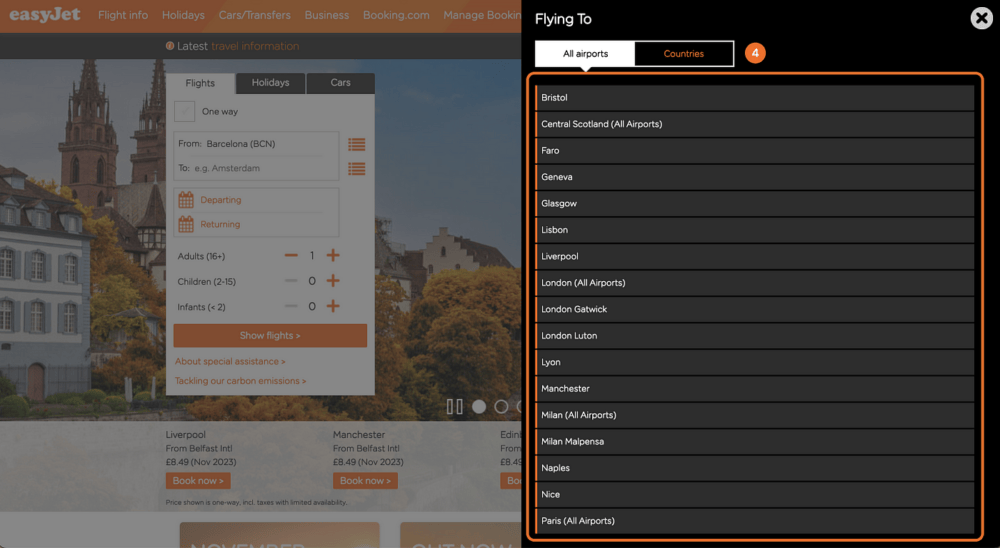
Task: Select the second carousel dot
Action: (x=501, y=406)
